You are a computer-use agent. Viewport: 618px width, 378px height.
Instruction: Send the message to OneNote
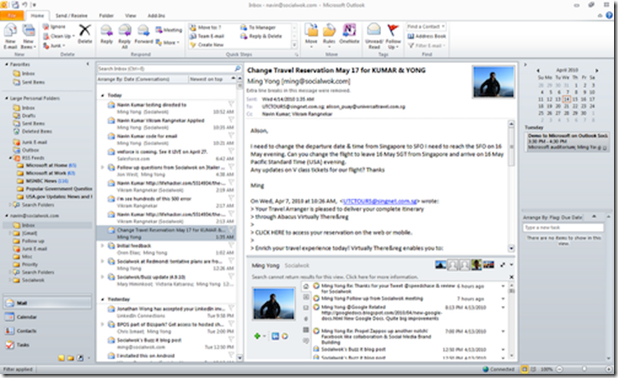(349, 34)
